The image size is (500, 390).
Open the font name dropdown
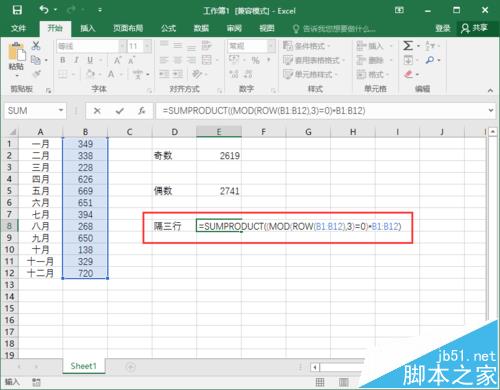(x=123, y=46)
